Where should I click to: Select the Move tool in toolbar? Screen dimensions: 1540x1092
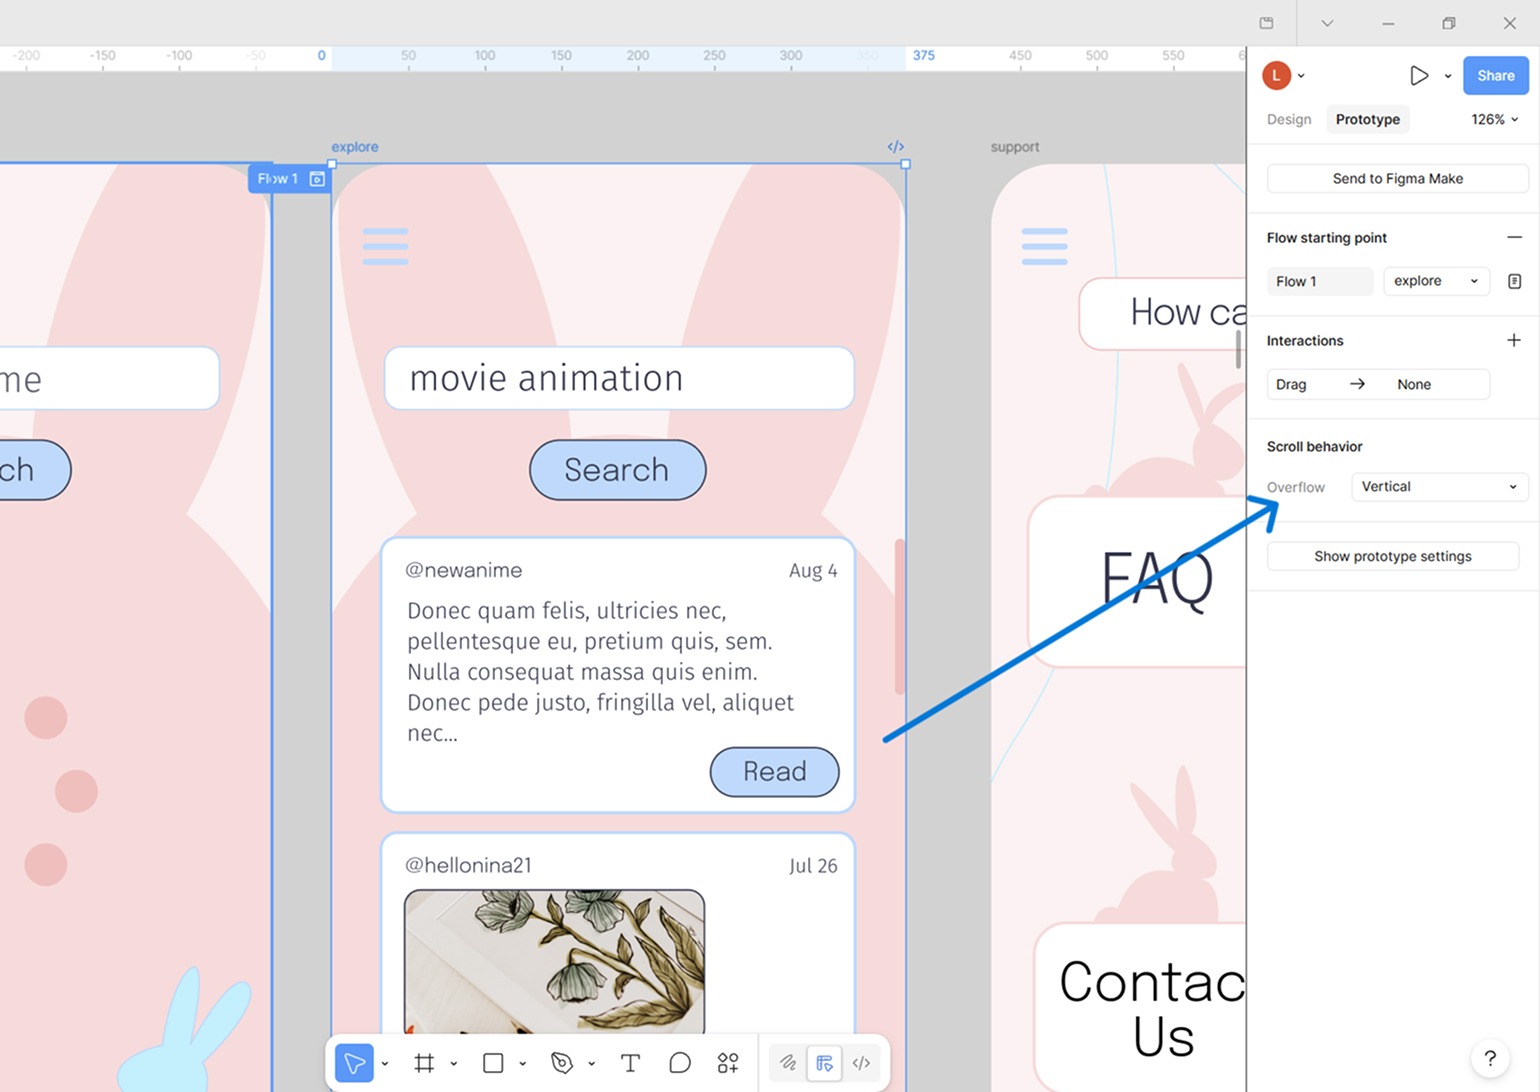point(354,1063)
